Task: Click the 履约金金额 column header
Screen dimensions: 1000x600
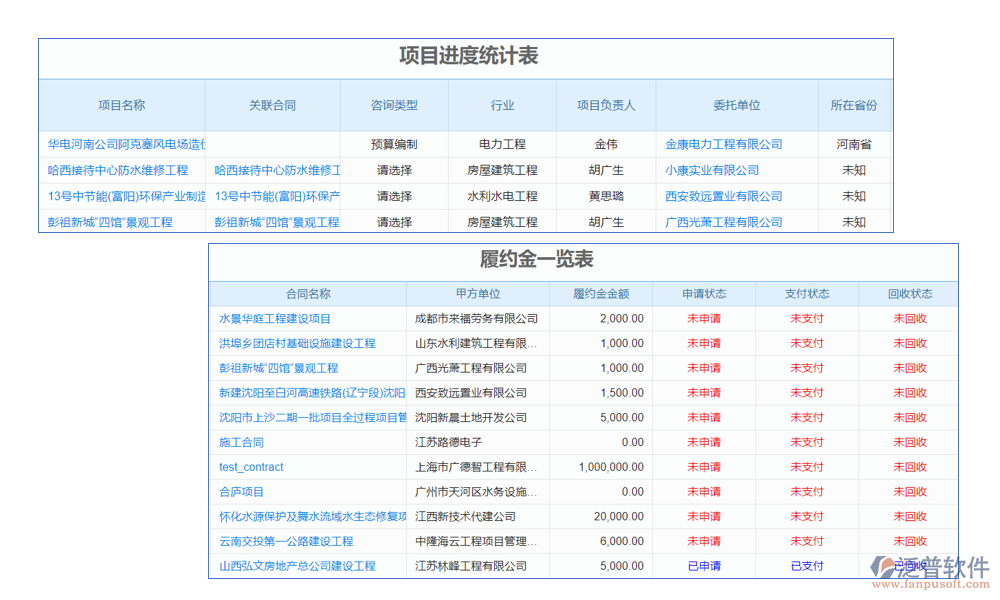Action: click(x=600, y=293)
